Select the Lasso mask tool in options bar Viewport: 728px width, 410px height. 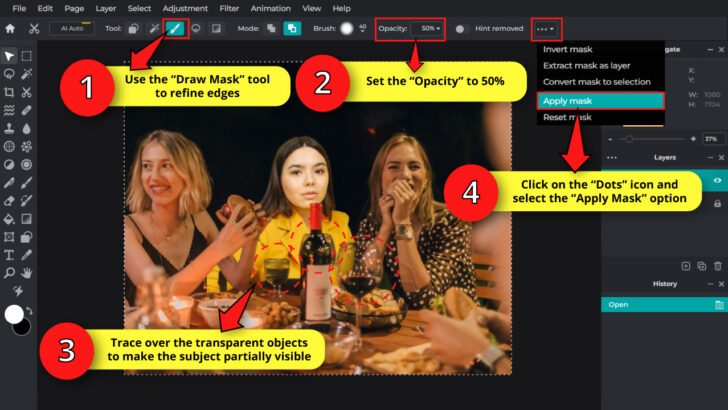pyautogui.click(x=197, y=29)
